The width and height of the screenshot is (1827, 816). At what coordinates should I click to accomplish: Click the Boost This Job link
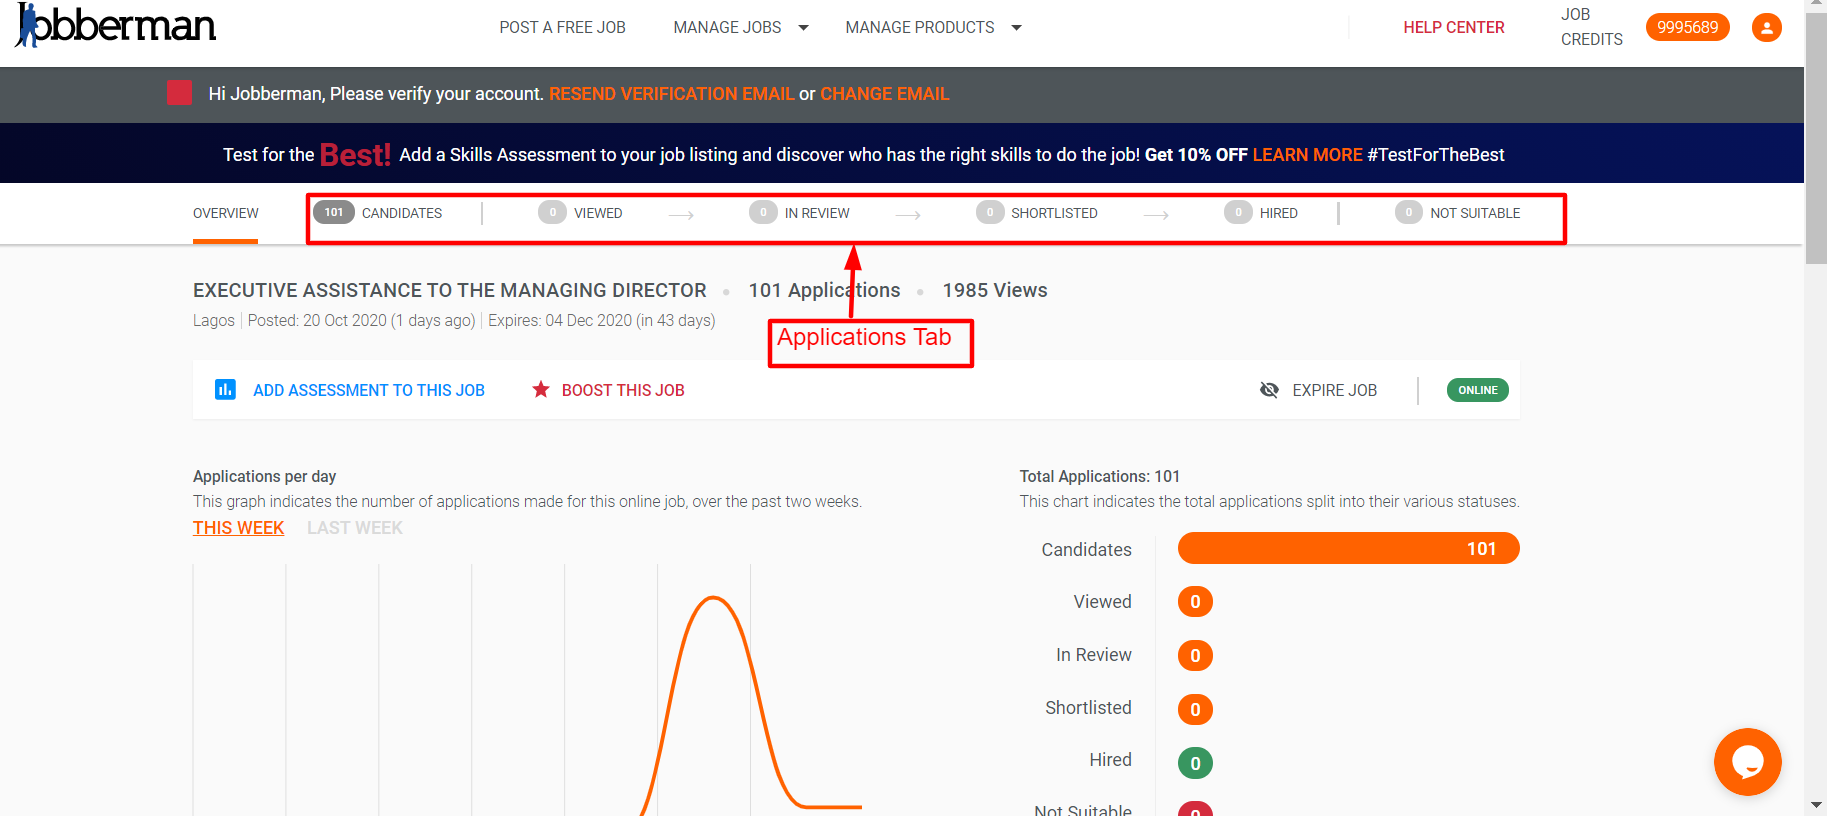[x=622, y=390]
